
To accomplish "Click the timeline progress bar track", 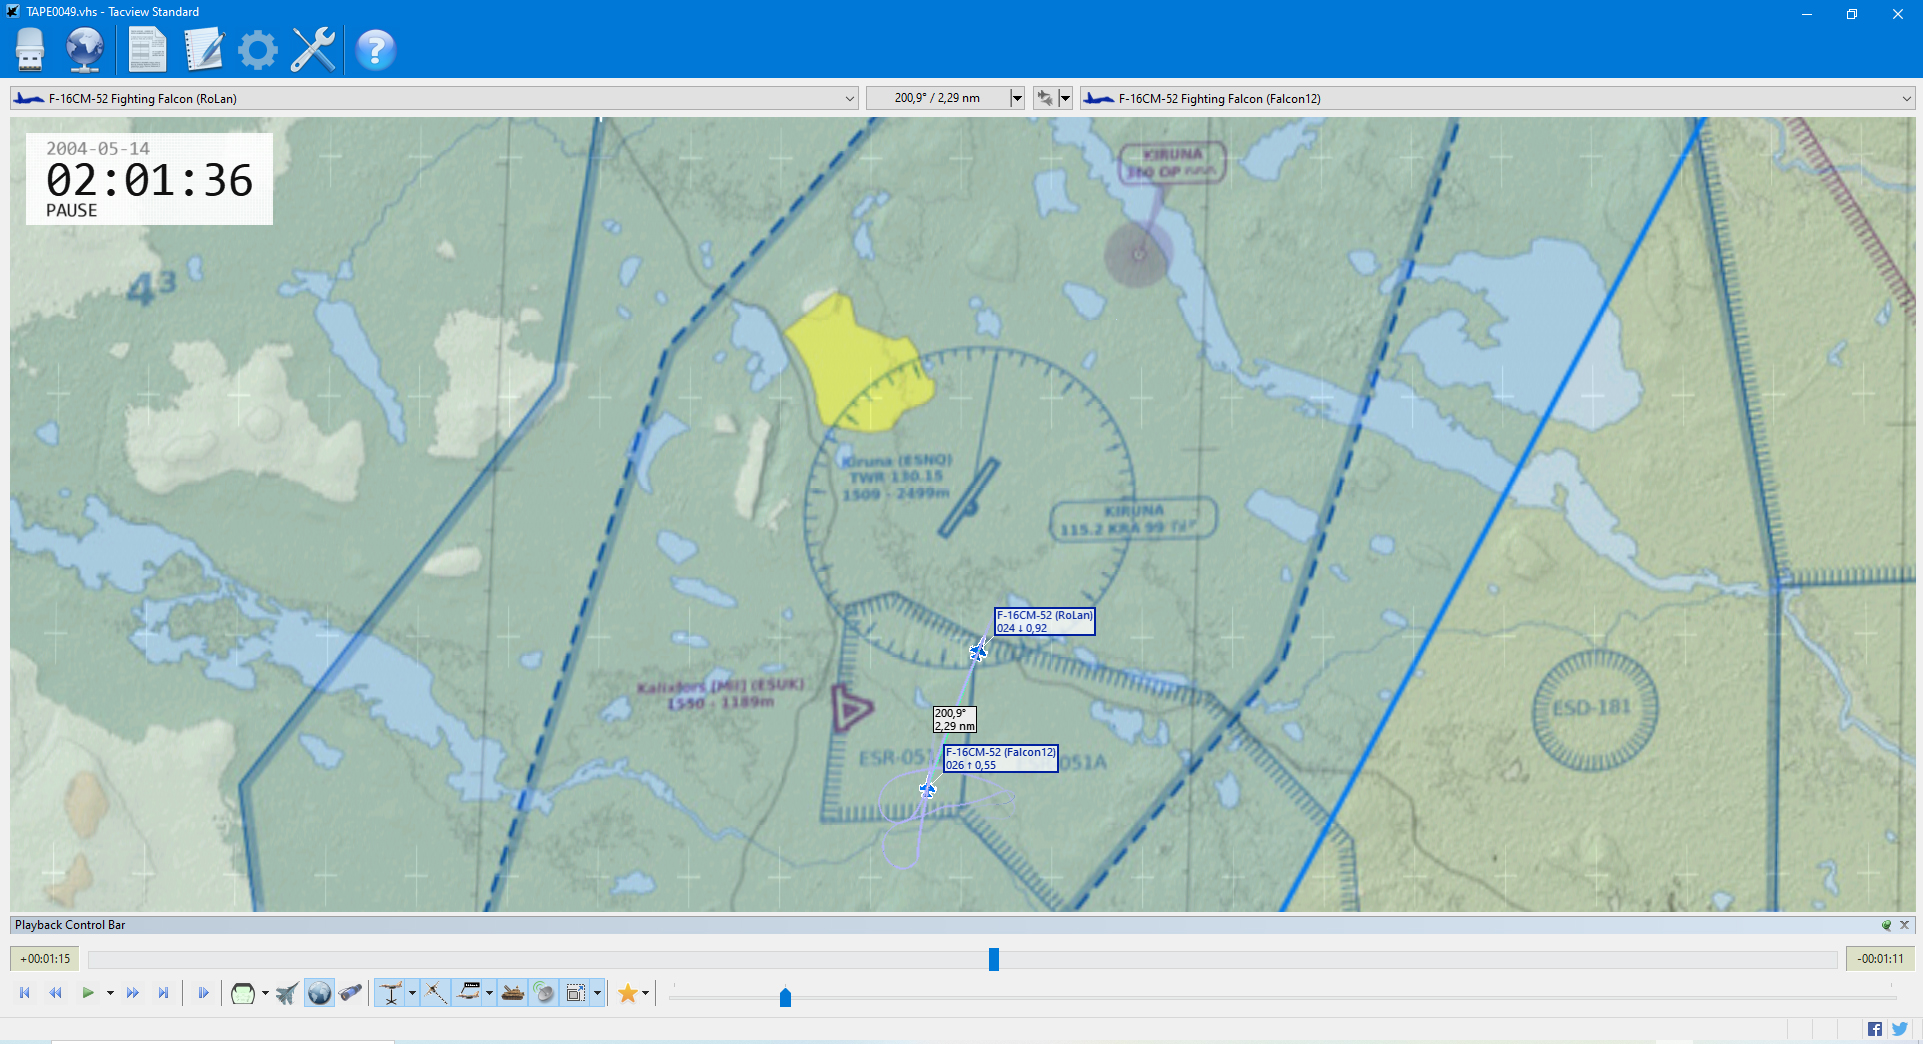I will point(963,959).
